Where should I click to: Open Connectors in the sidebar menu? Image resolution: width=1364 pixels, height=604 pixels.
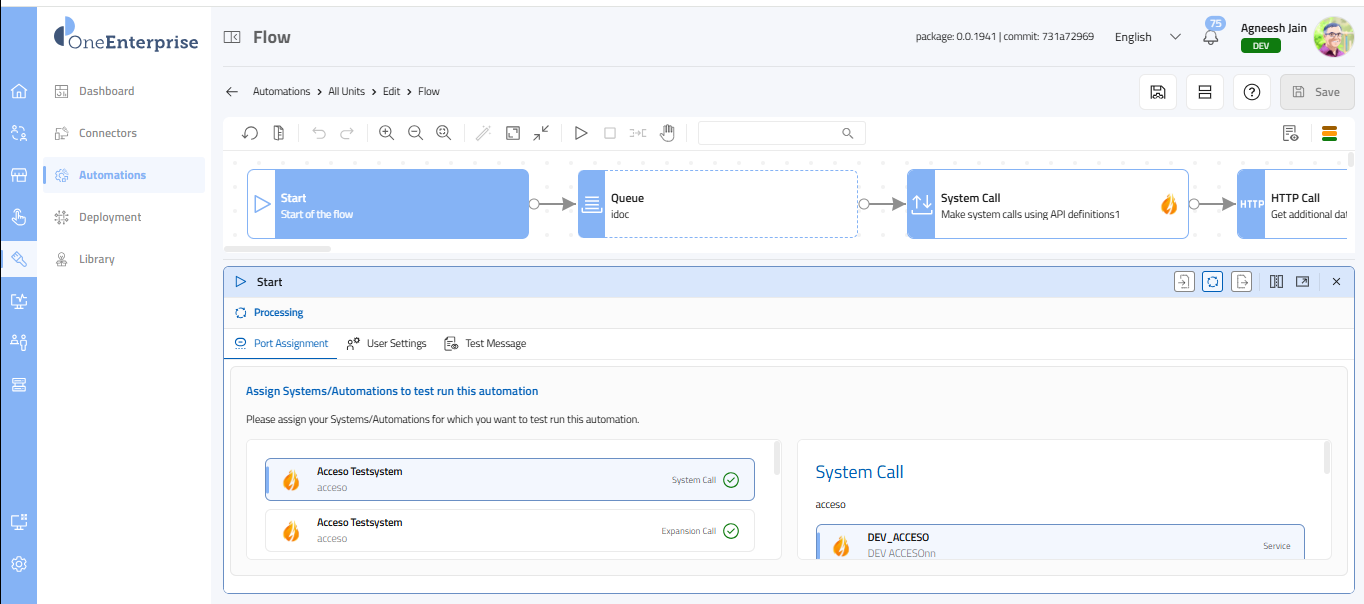pos(108,133)
